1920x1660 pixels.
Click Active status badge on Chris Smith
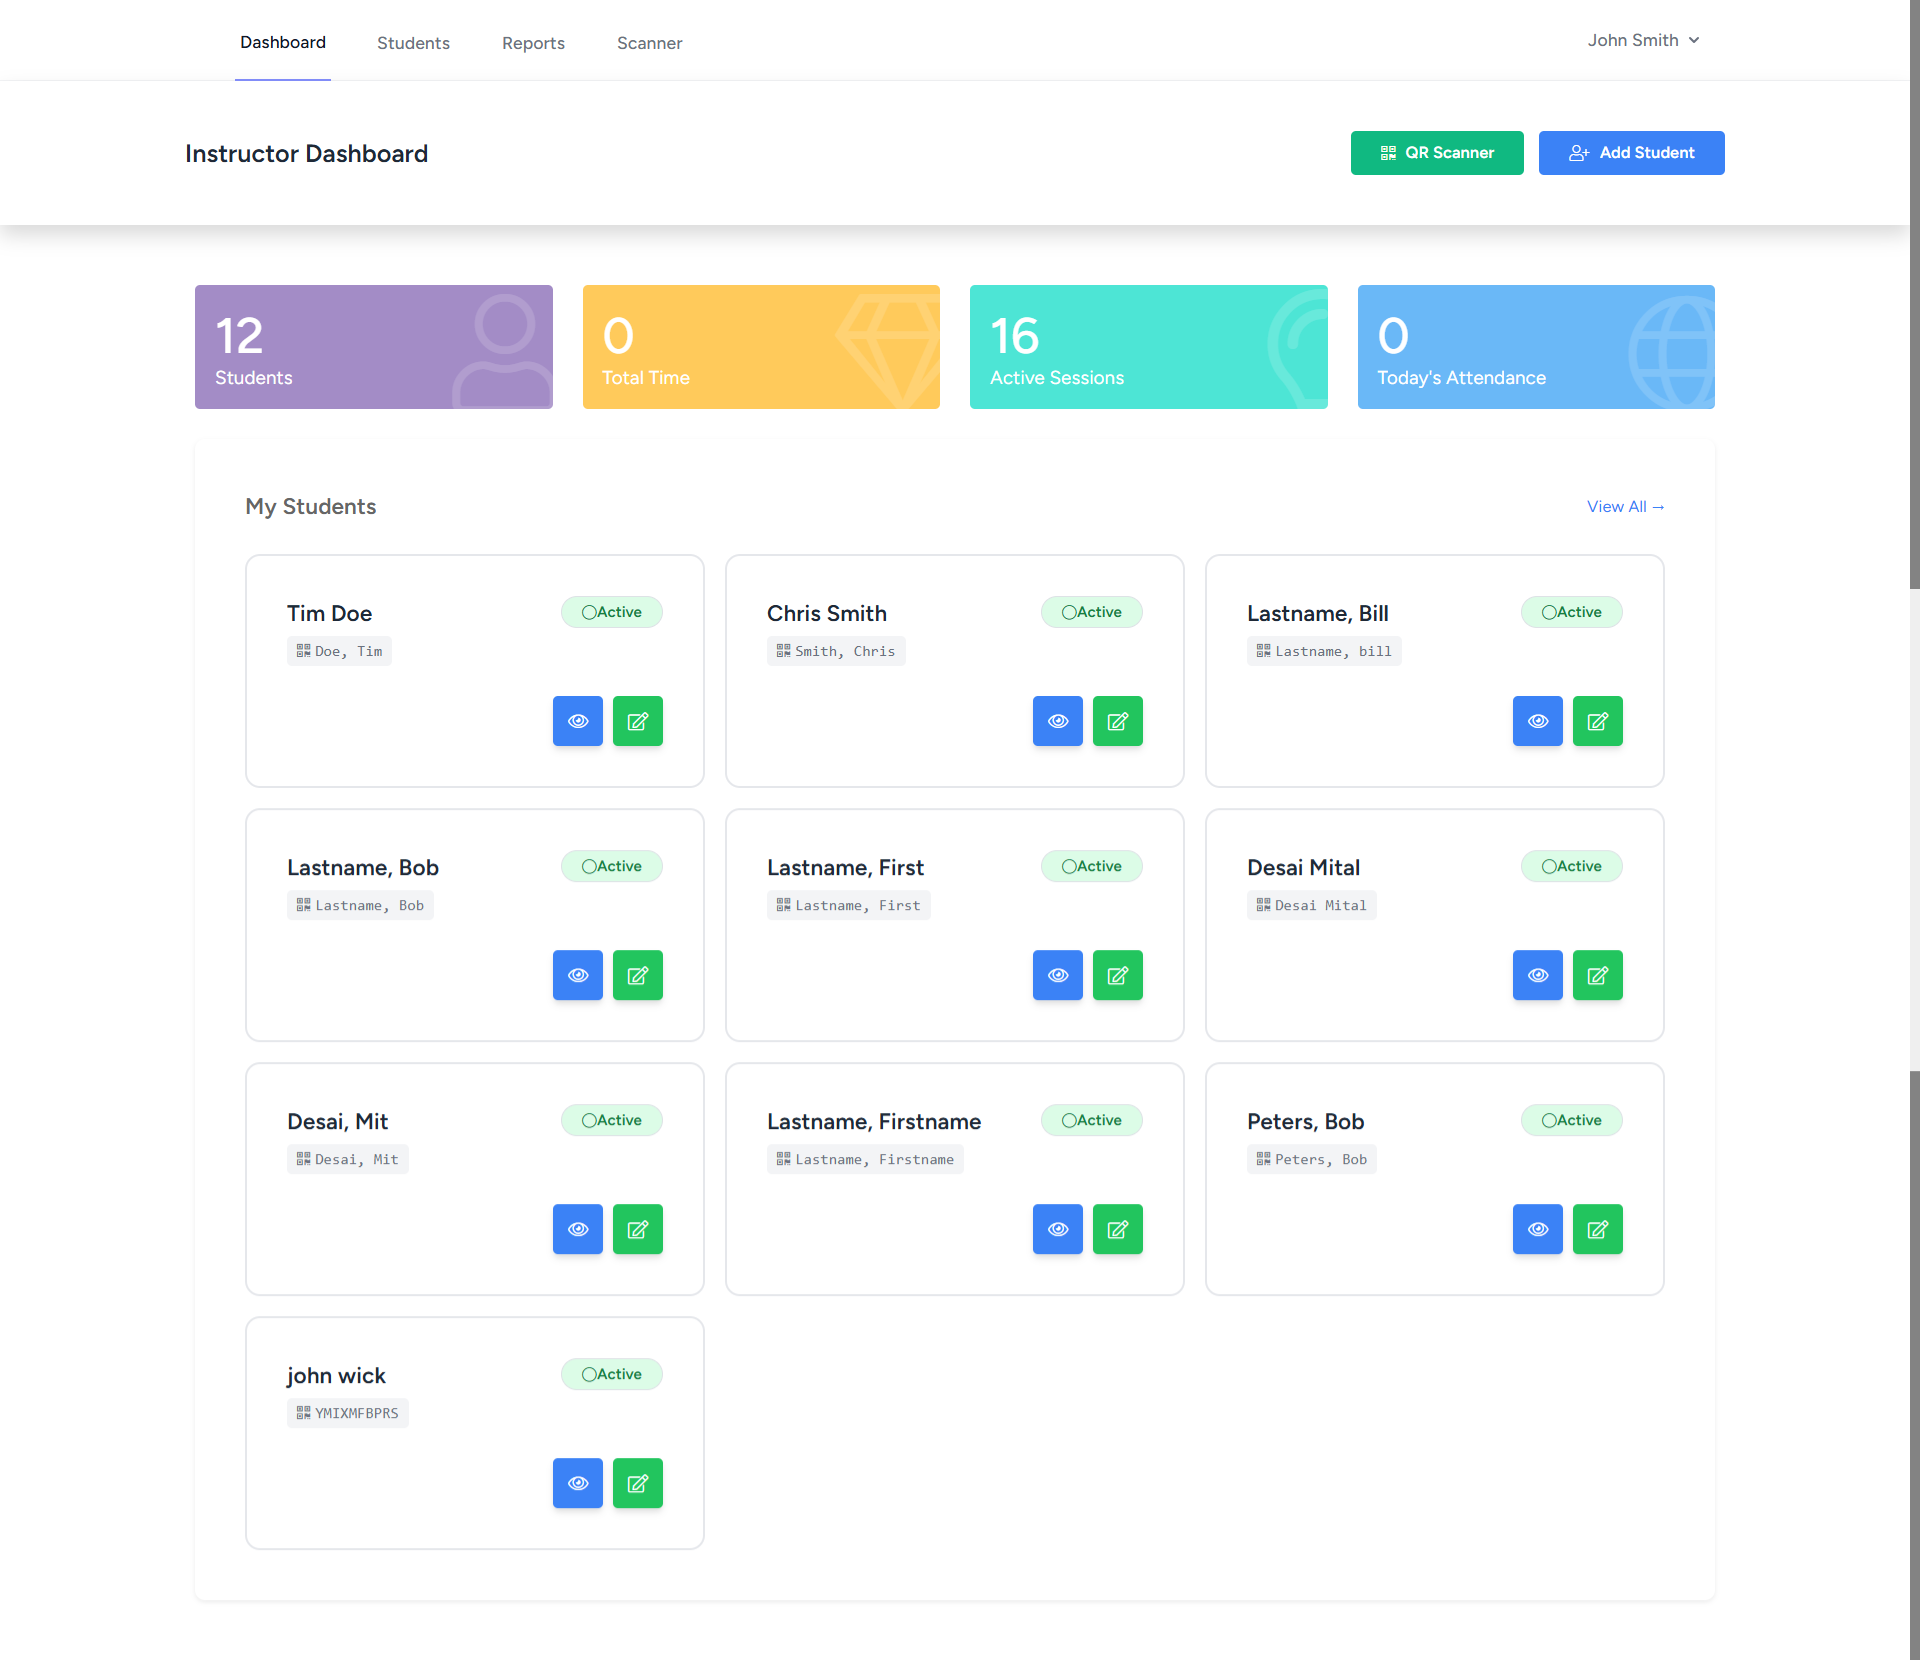click(x=1091, y=612)
